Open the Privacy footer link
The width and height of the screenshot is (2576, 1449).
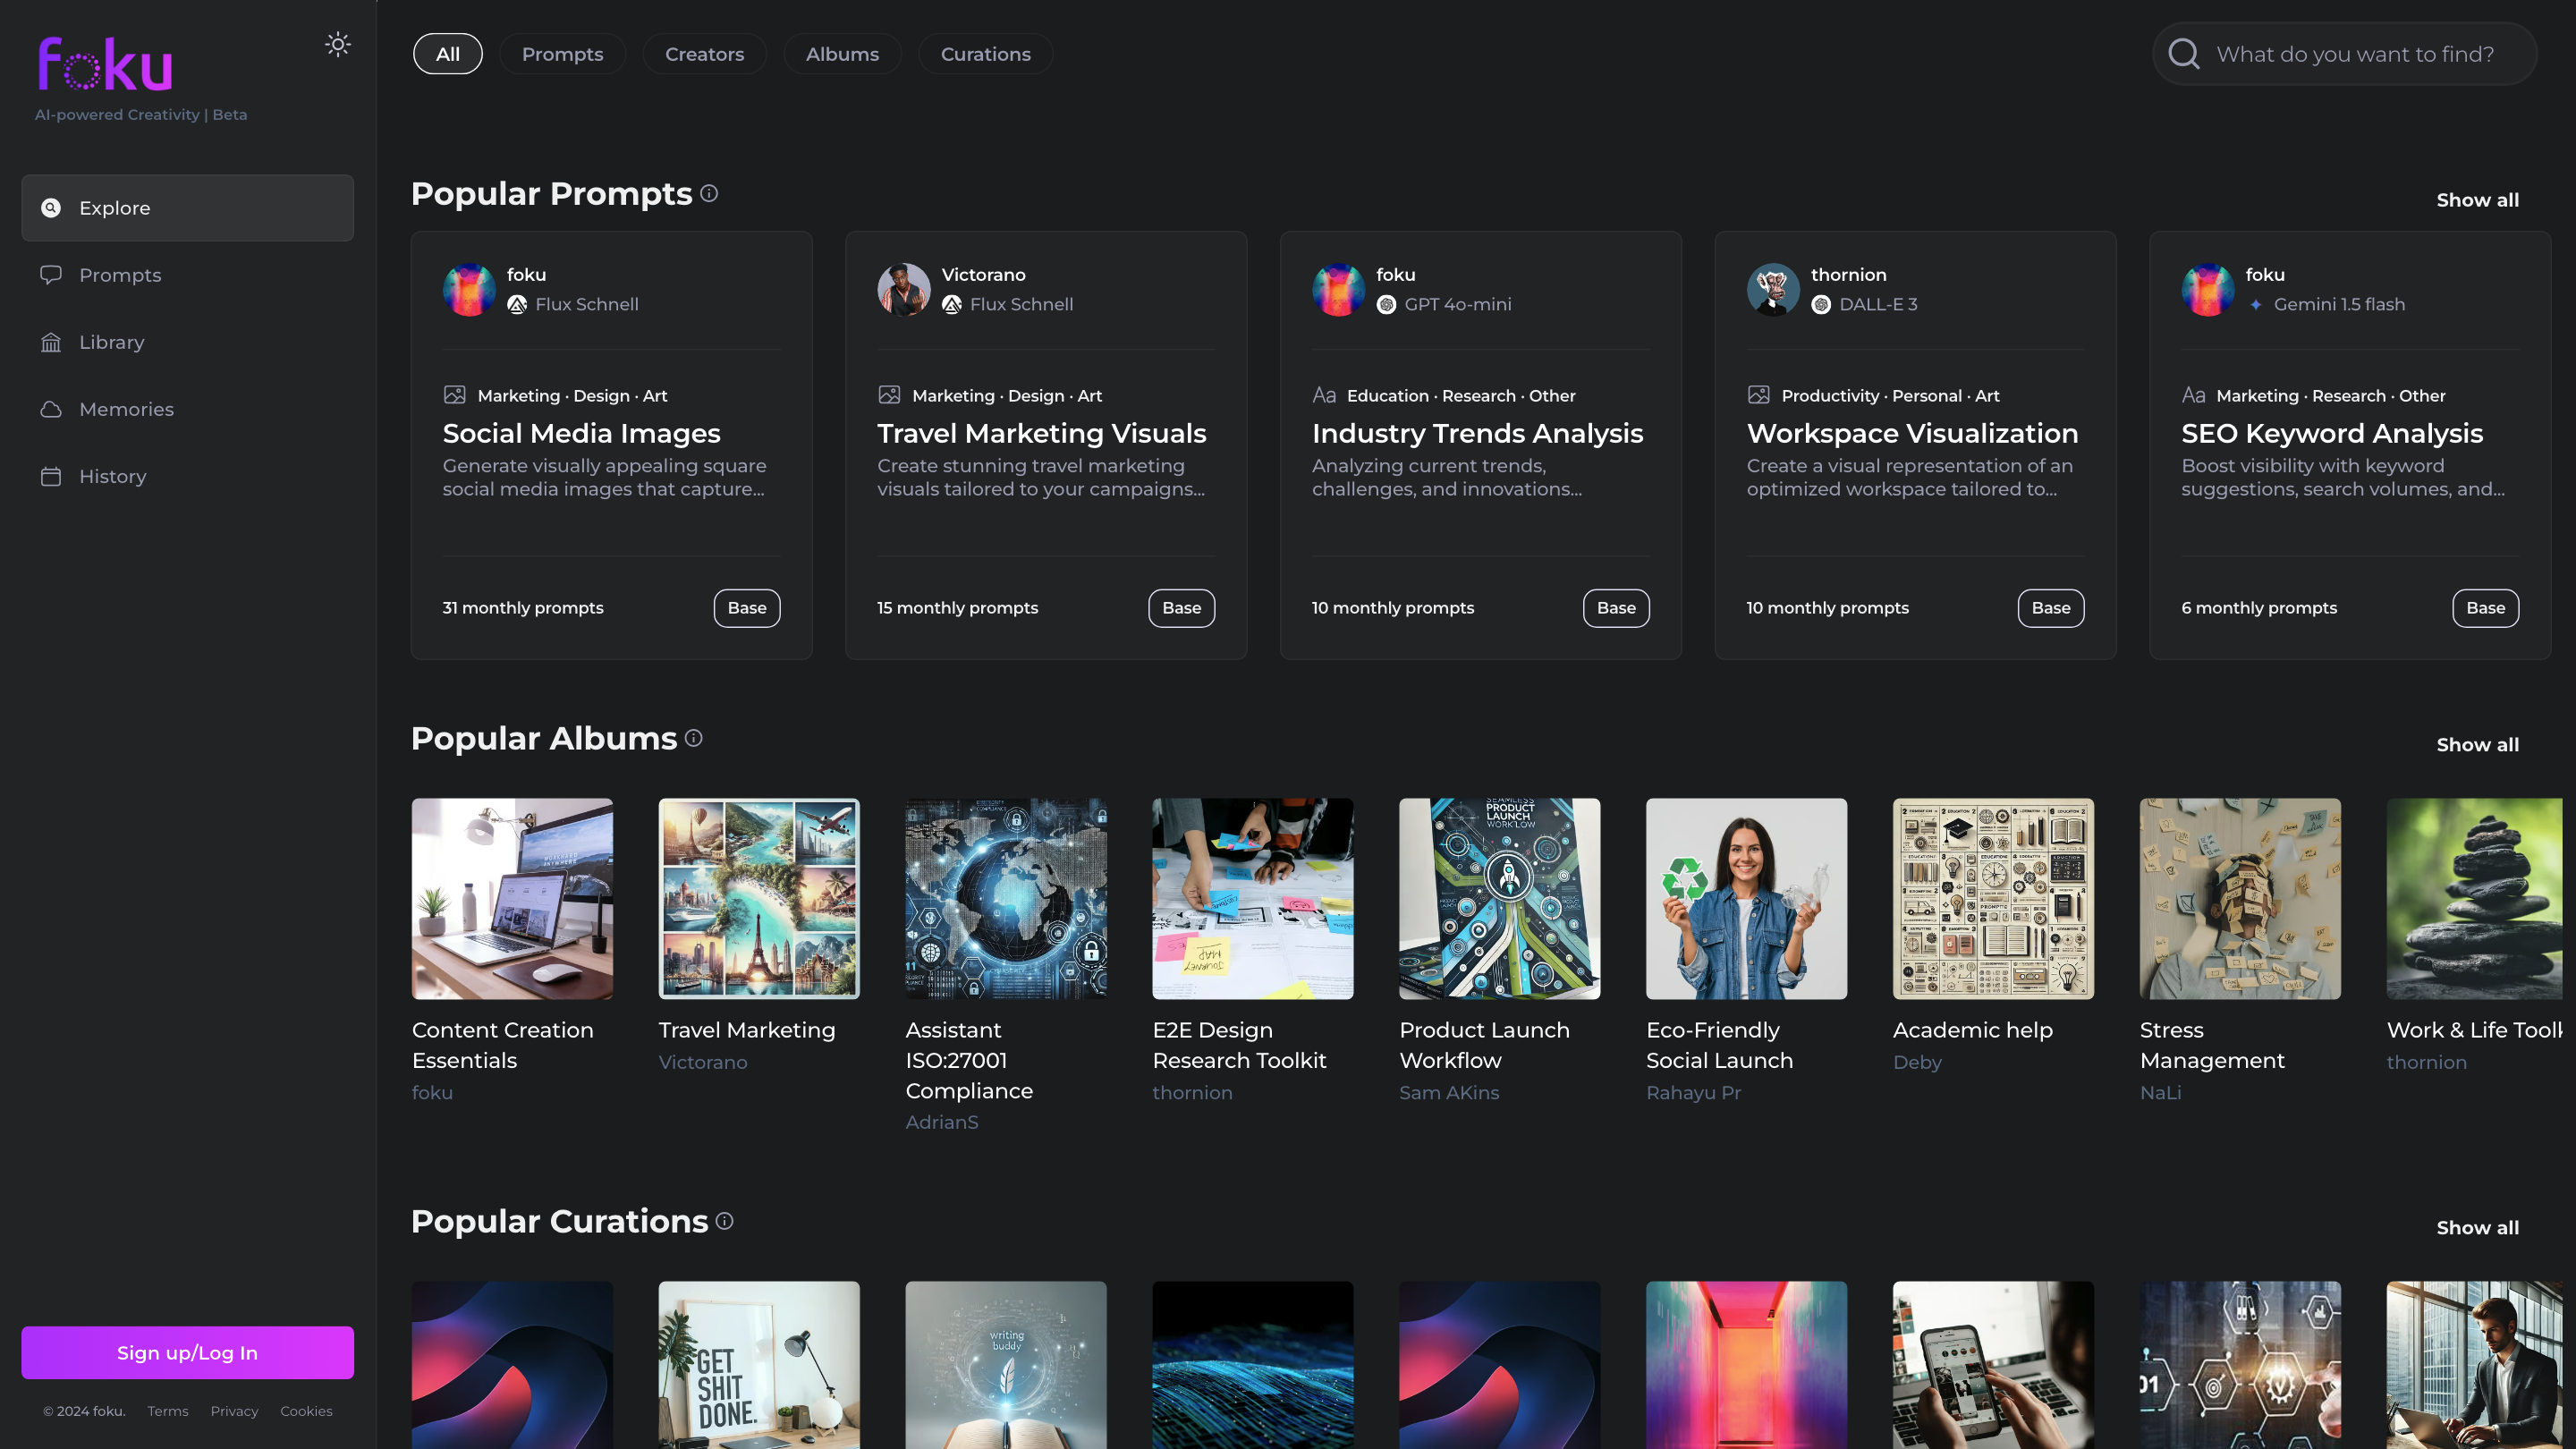[x=234, y=1411]
